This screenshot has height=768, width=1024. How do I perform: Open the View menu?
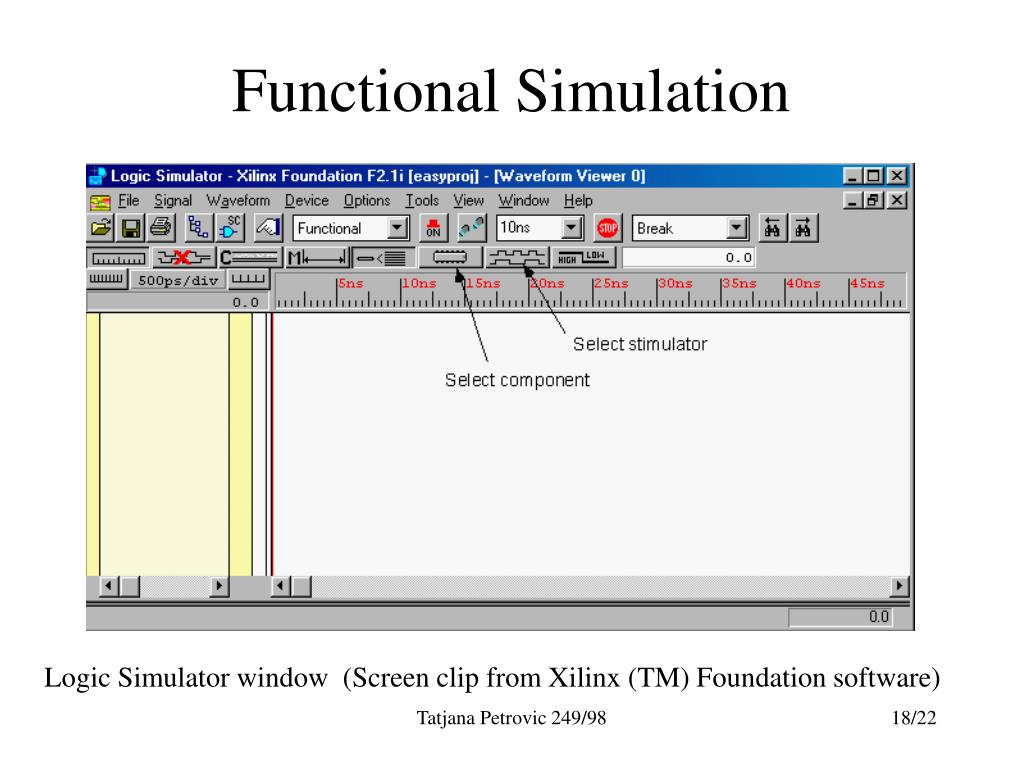(x=468, y=200)
